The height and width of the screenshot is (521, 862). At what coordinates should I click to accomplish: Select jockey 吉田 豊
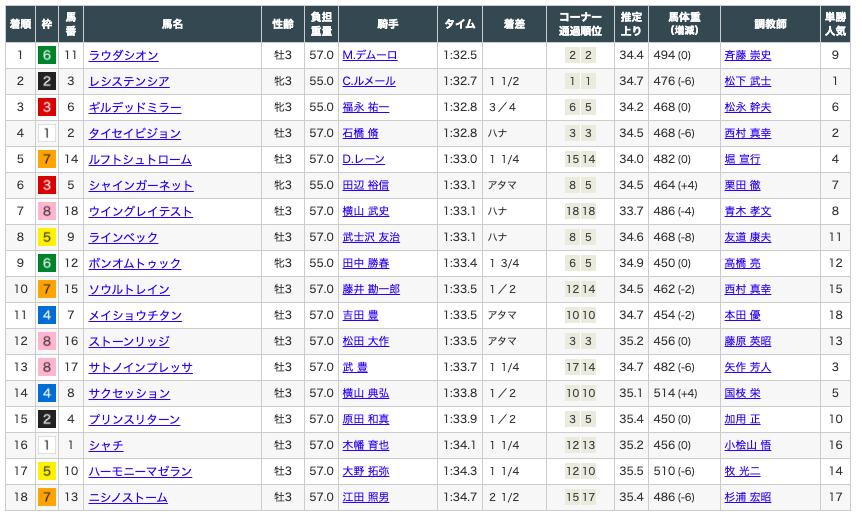point(360,315)
